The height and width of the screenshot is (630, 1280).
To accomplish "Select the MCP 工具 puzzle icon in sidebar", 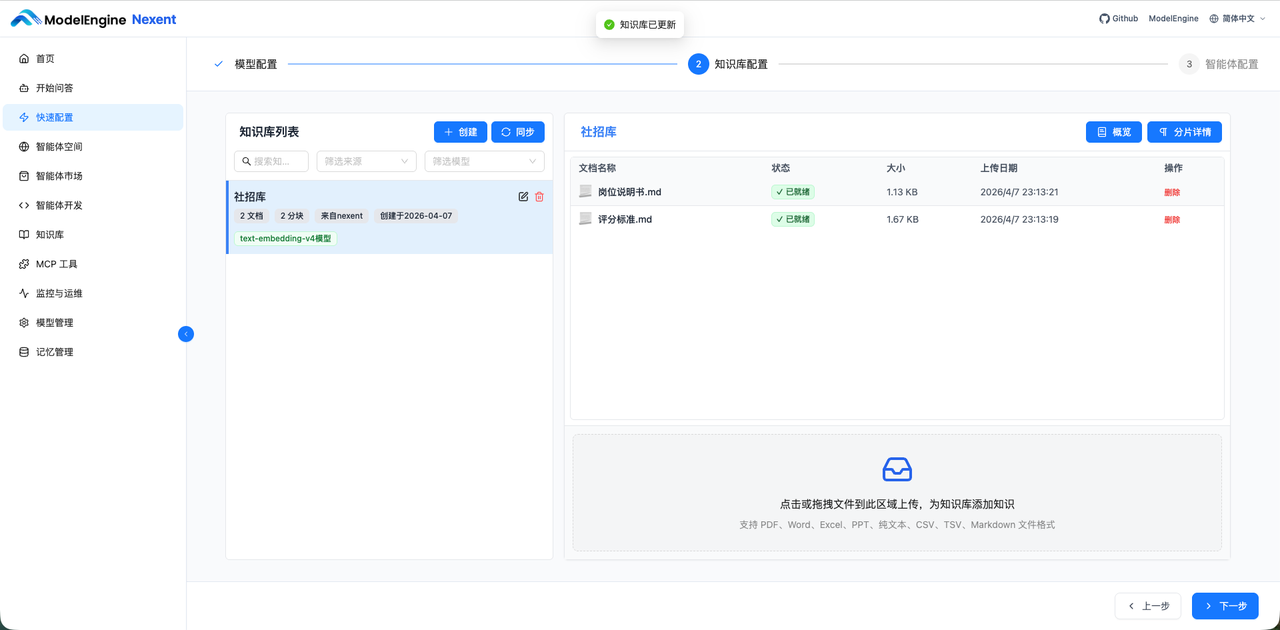I will (24, 263).
